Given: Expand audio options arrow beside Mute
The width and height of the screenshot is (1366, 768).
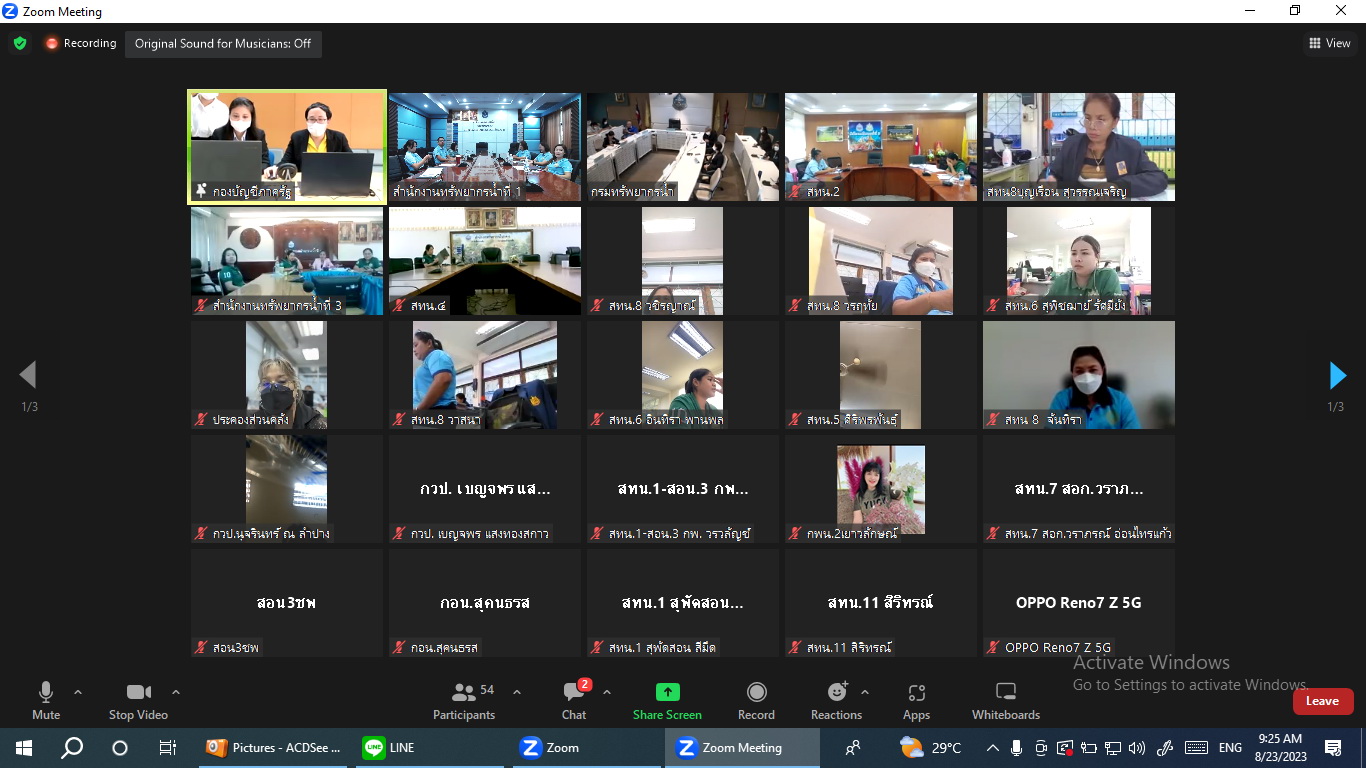Looking at the screenshot, I should pyautogui.click(x=78, y=691).
